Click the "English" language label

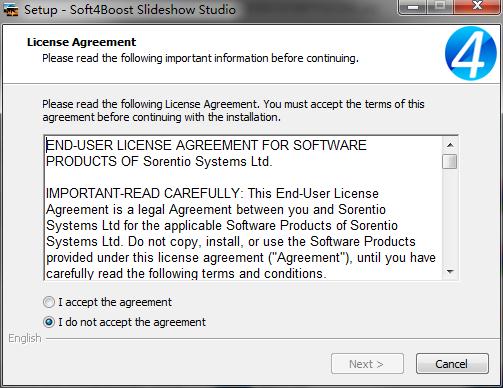25,338
